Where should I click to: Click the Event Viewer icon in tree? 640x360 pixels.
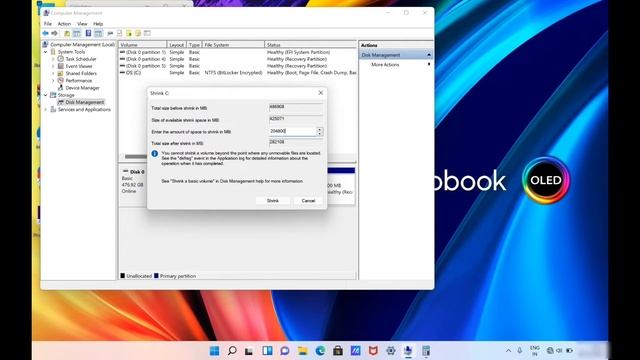point(60,66)
